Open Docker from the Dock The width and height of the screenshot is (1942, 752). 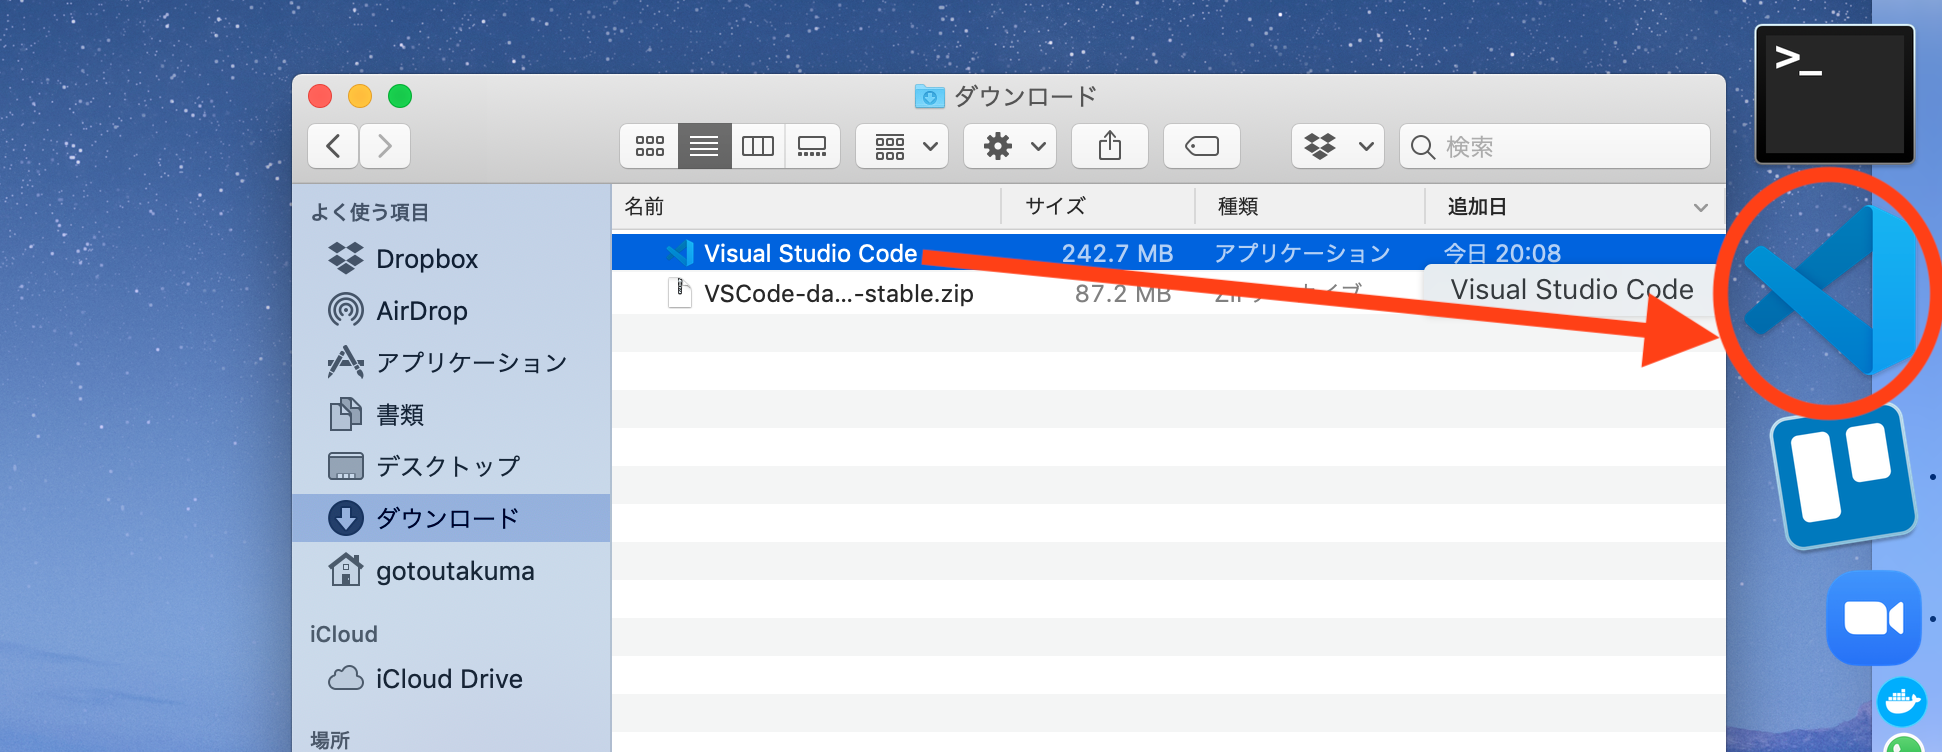click(1901, 702)
